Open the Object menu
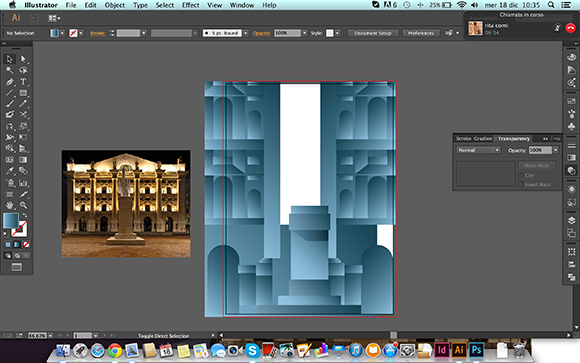Viewport: 580px width, 363px height. coord(115,5)
